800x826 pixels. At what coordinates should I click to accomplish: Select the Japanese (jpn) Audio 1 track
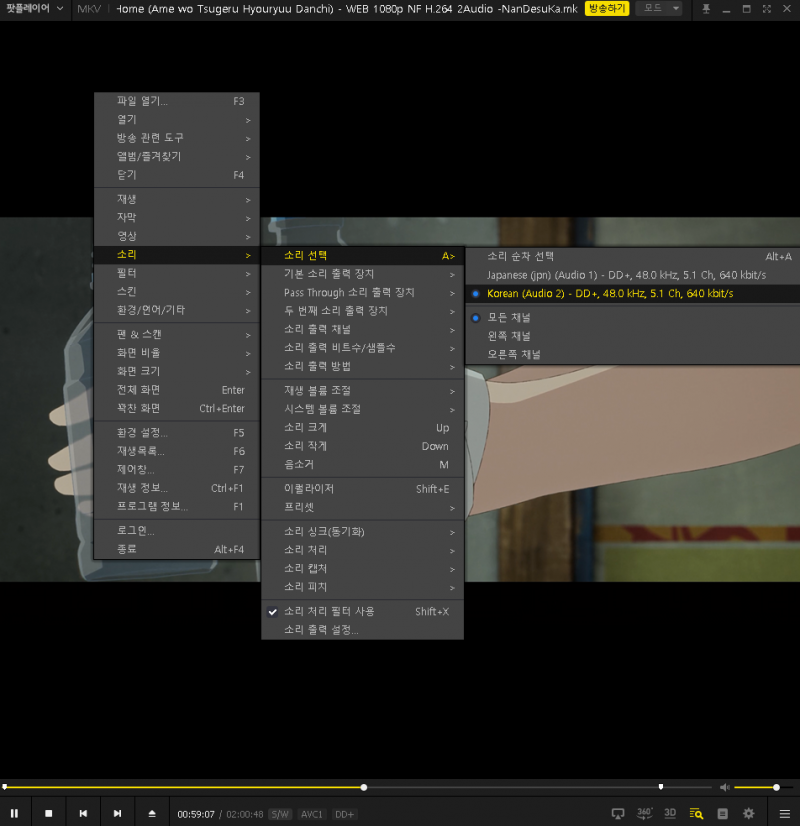(x=626, y=275)
